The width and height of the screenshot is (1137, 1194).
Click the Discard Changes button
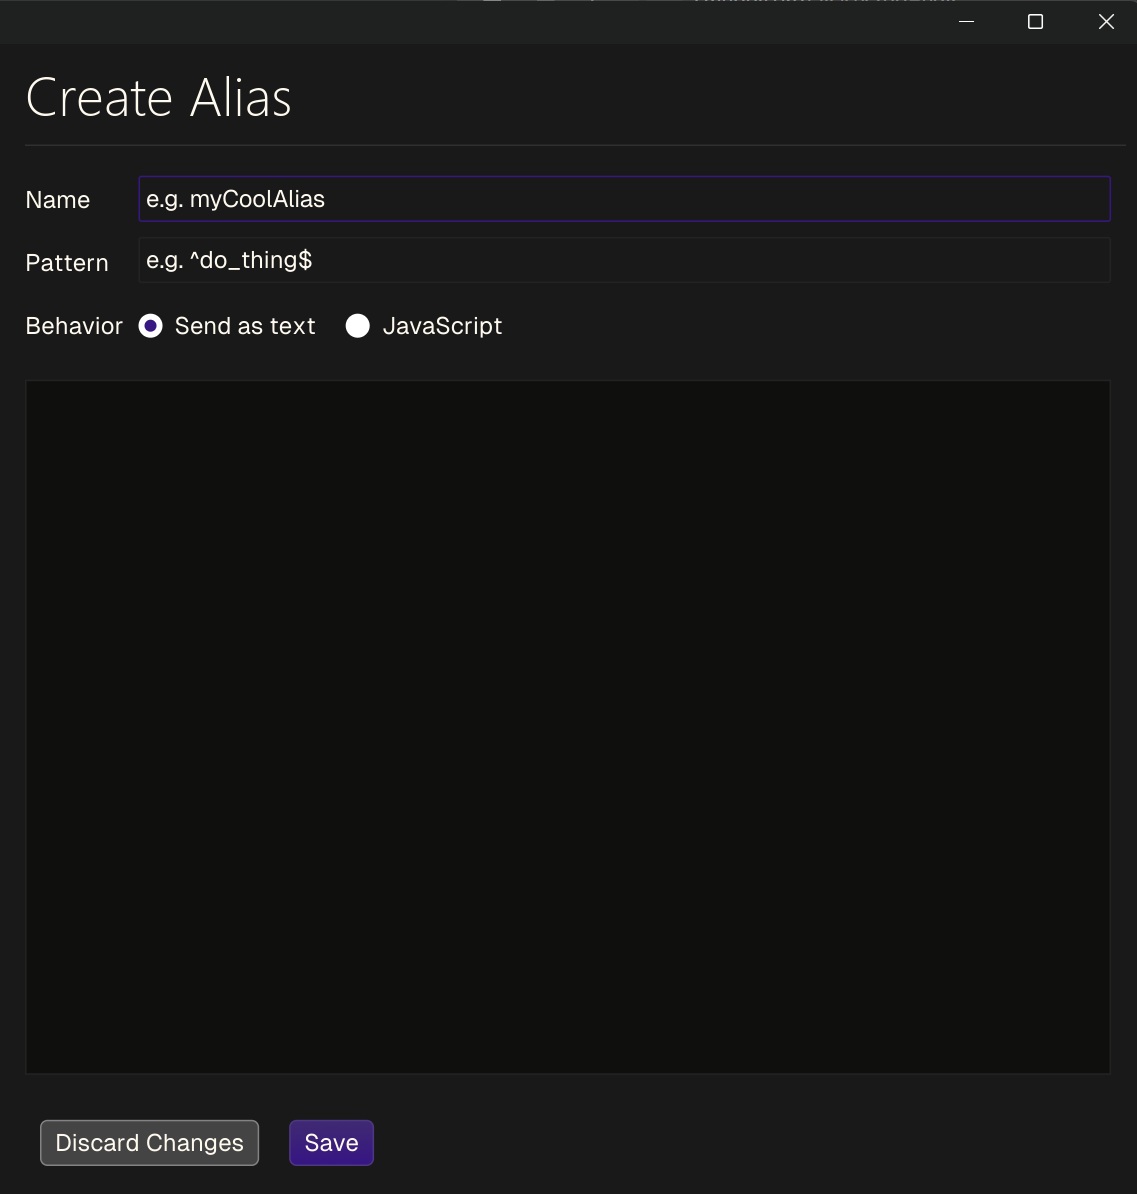[x=148, y=1142]
